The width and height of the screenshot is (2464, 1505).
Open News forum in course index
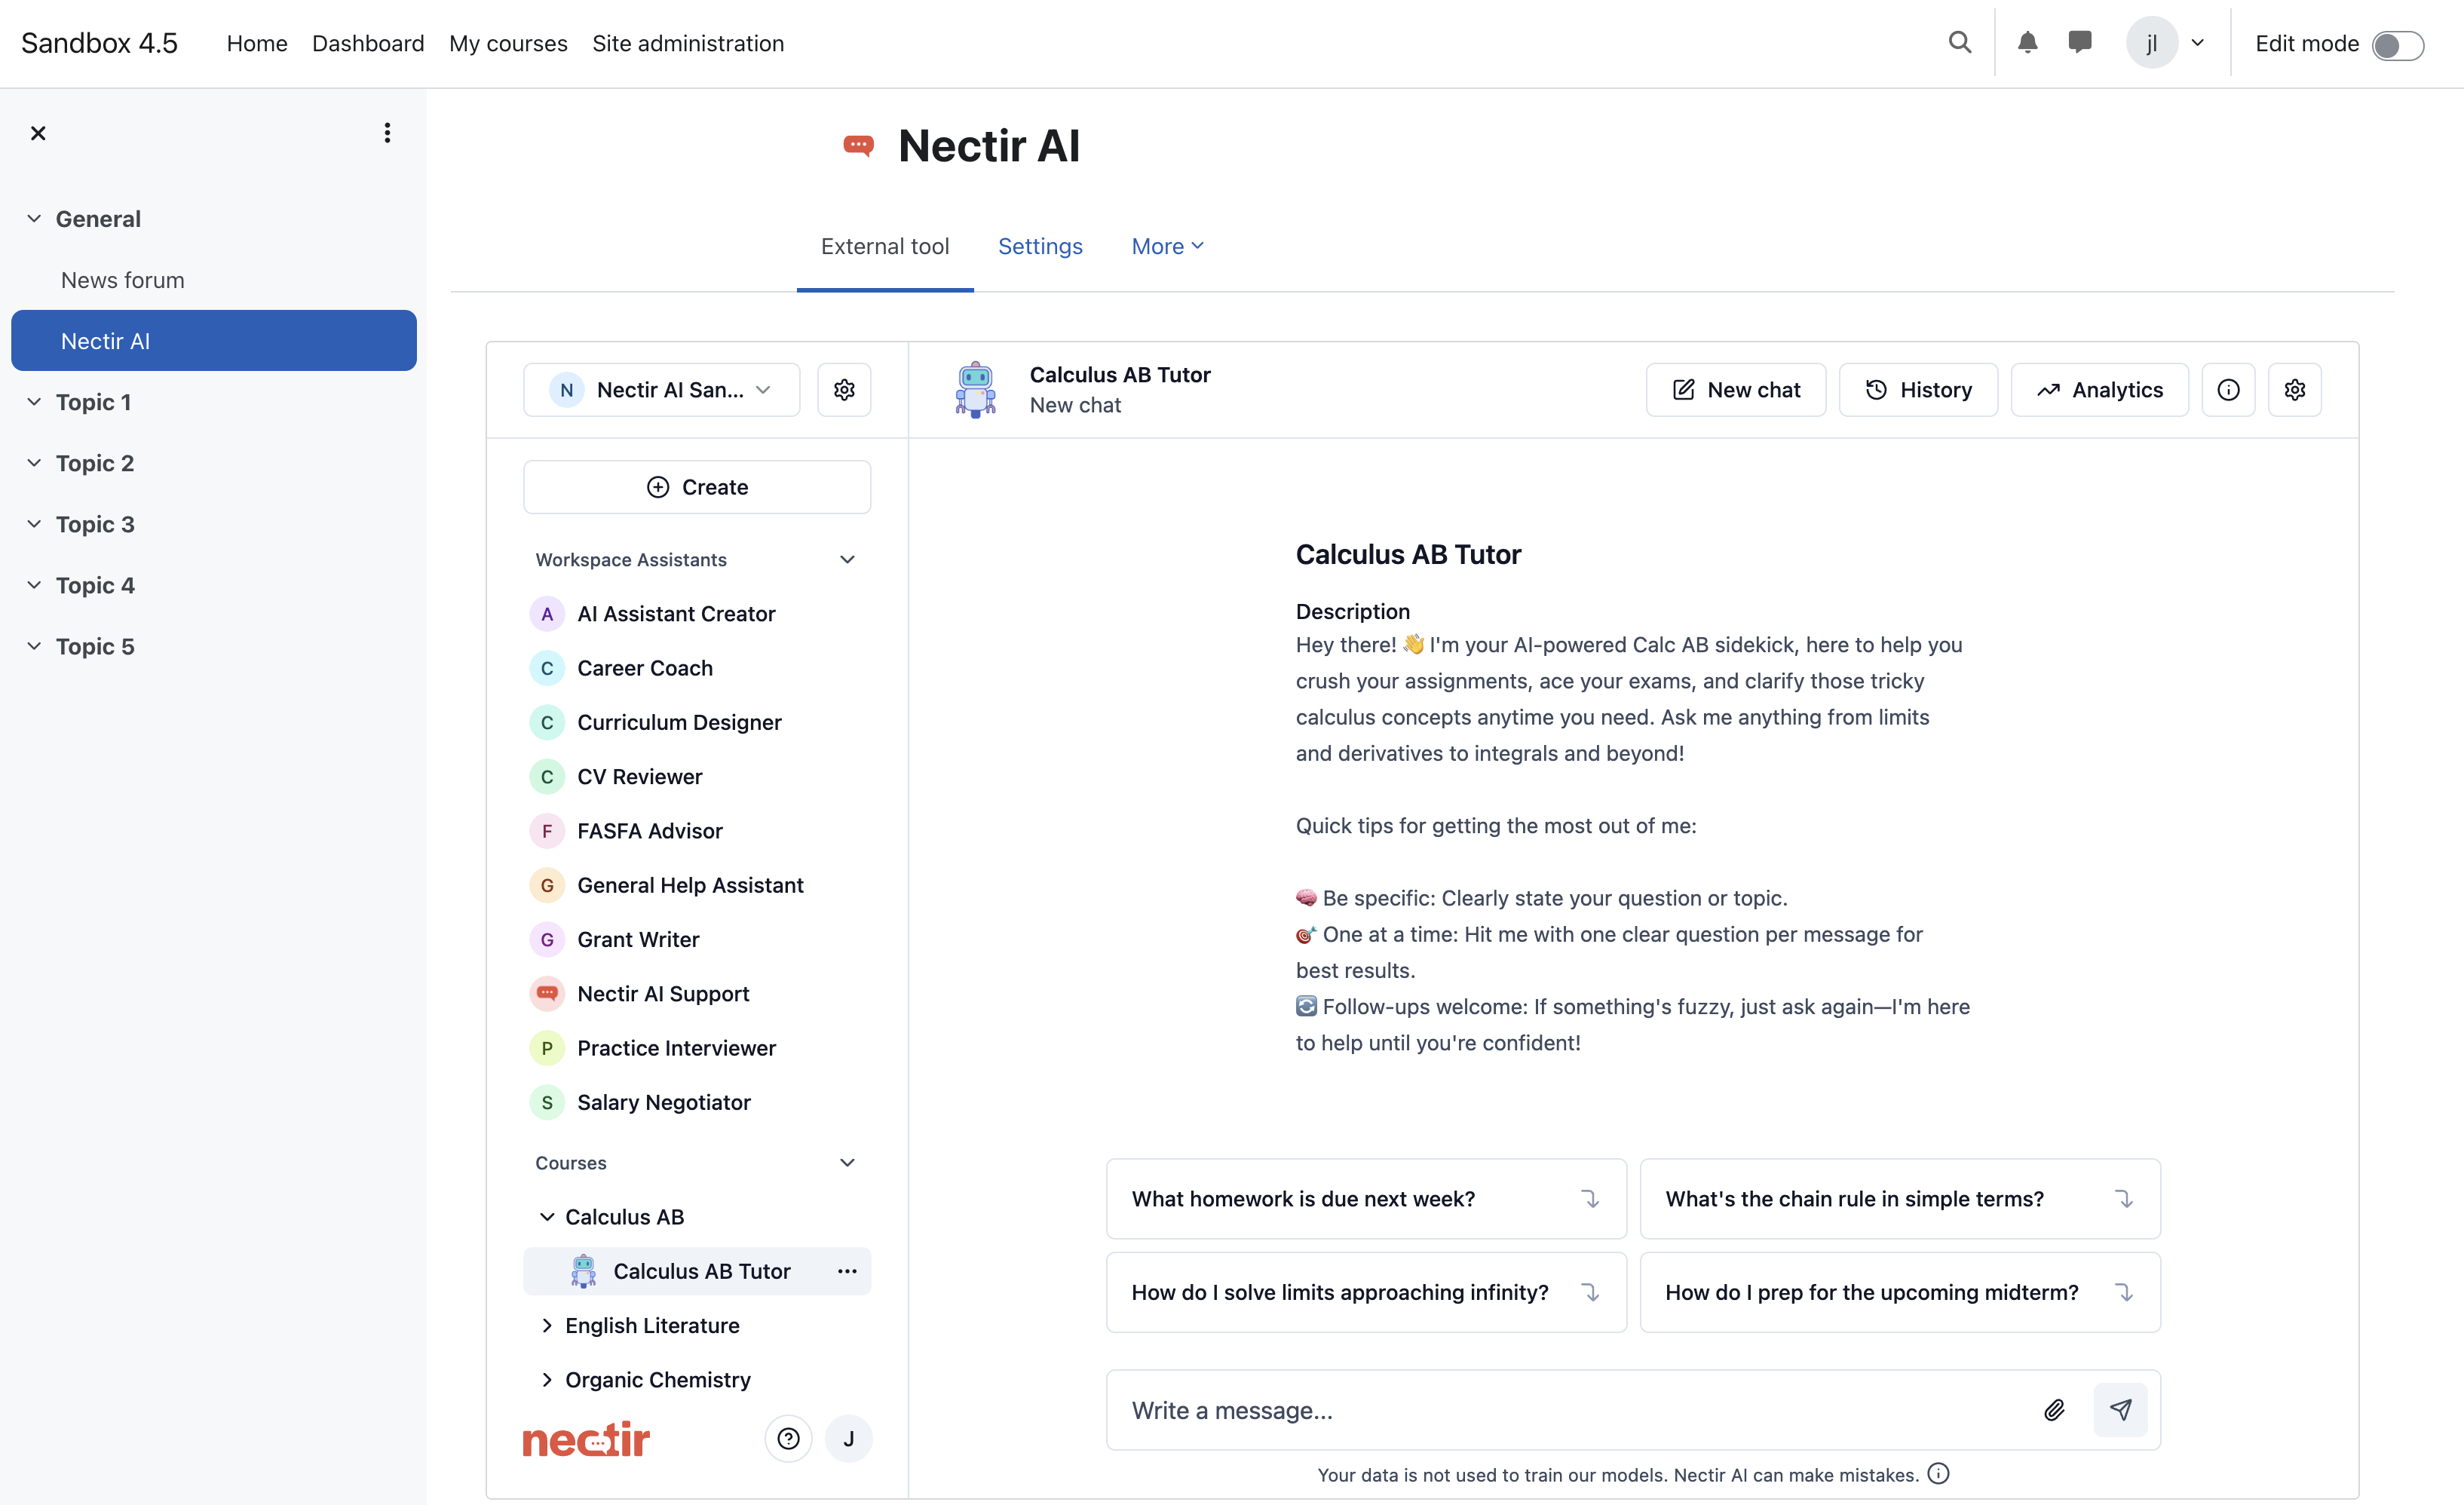pos(122,280)
